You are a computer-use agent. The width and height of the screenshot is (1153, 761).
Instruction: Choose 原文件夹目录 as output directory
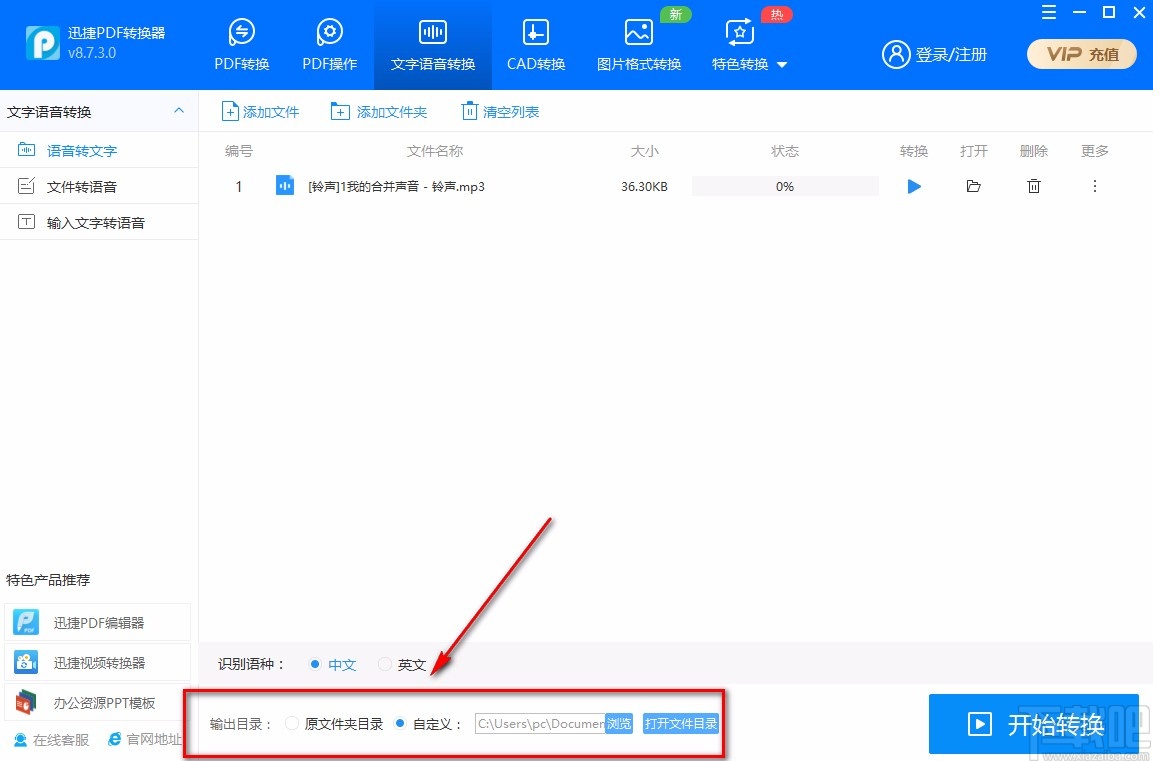coord(291,723)
